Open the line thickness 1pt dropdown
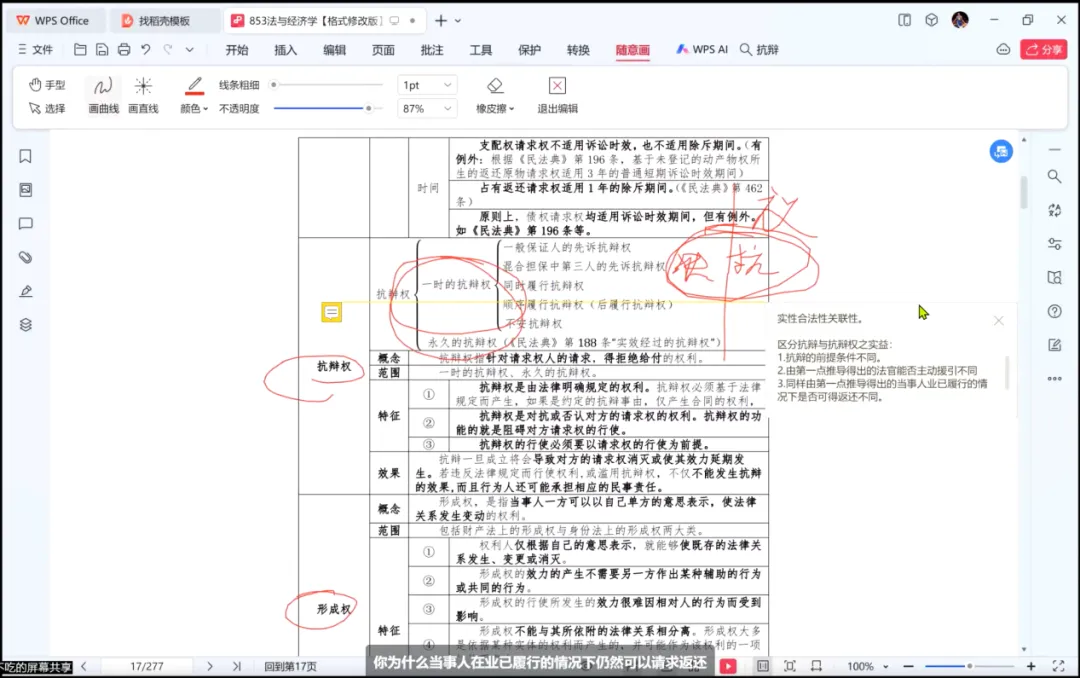This screenshot has height=678, width=1080. coord(427,85)
